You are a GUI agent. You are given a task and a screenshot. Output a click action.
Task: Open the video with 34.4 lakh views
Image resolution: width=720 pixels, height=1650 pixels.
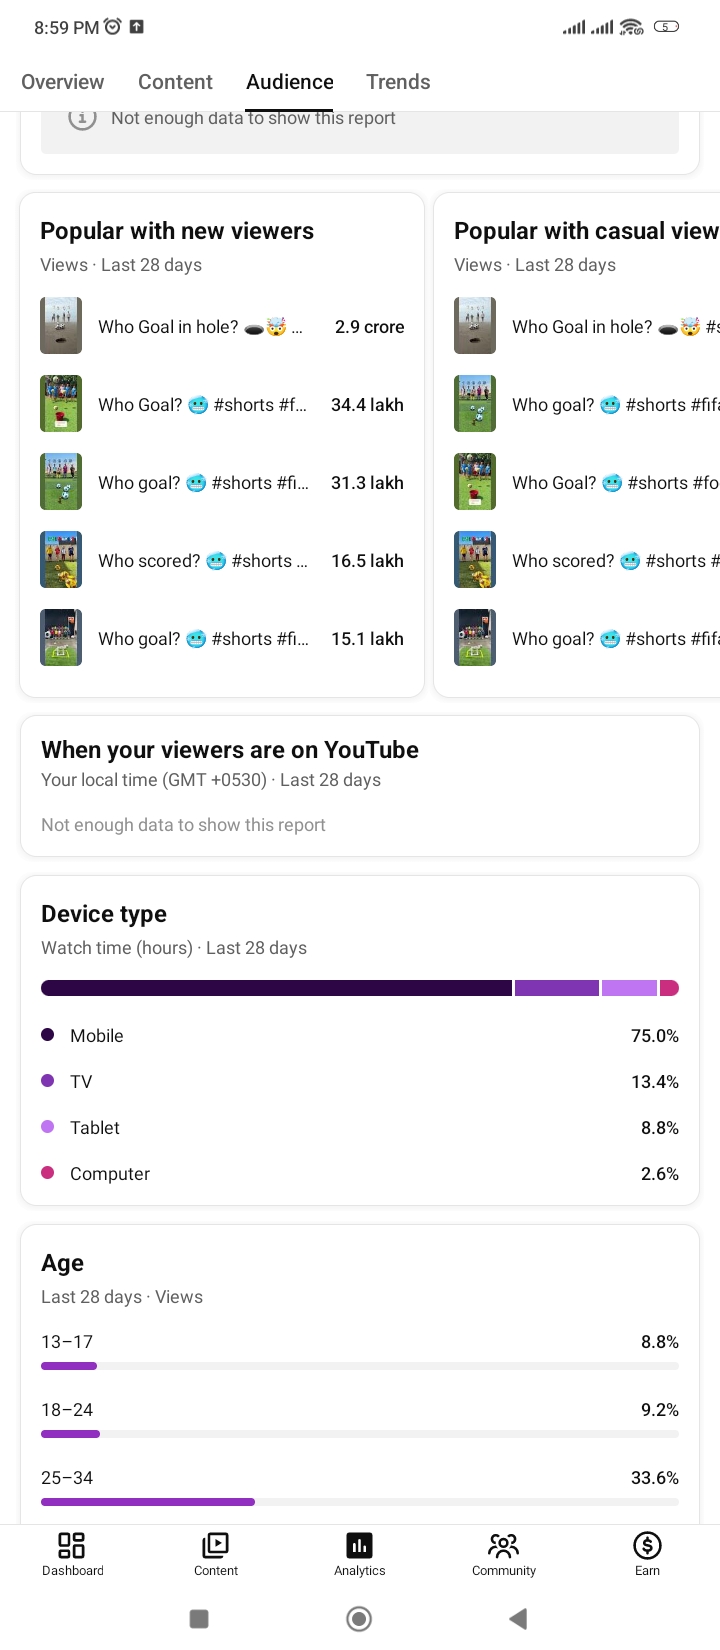[x=222, y=404]
